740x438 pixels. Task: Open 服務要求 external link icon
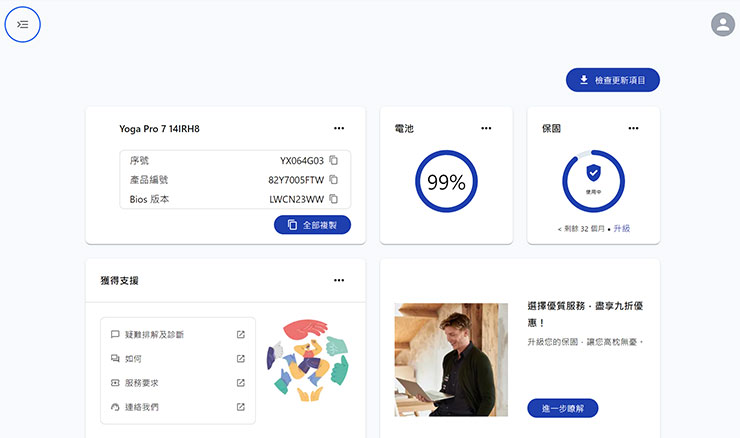click(241, 383)
